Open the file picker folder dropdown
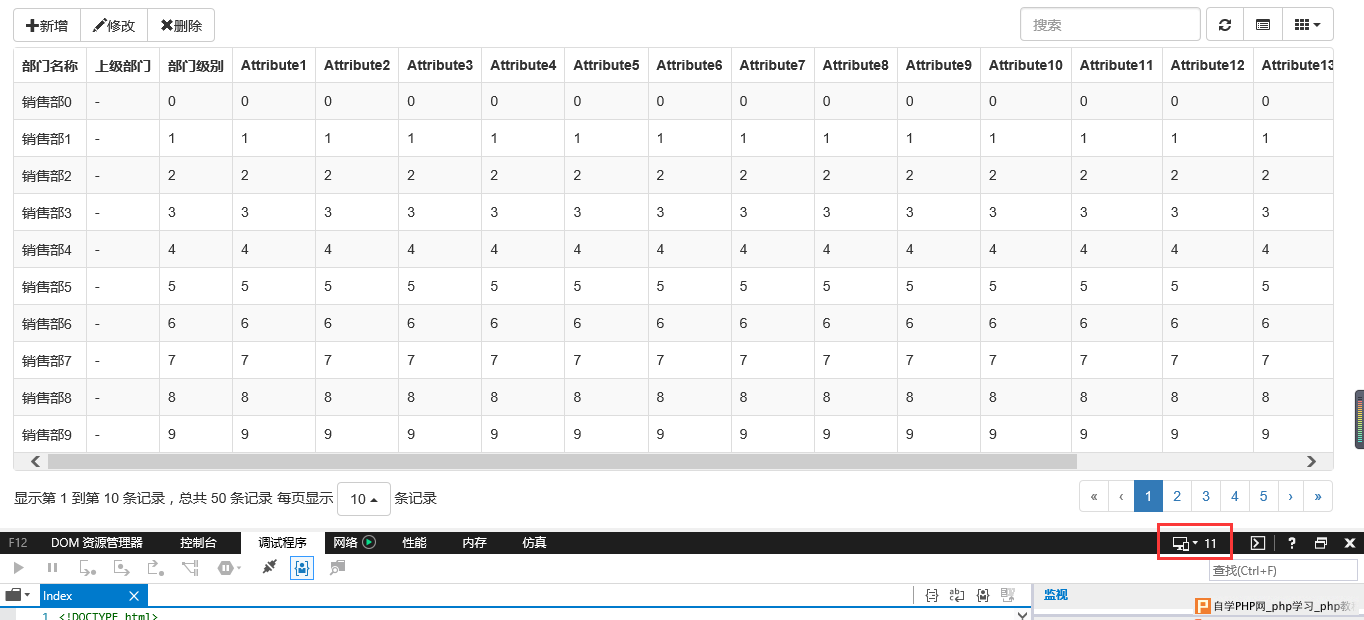 pyautogui.click(x=17, y=595)
